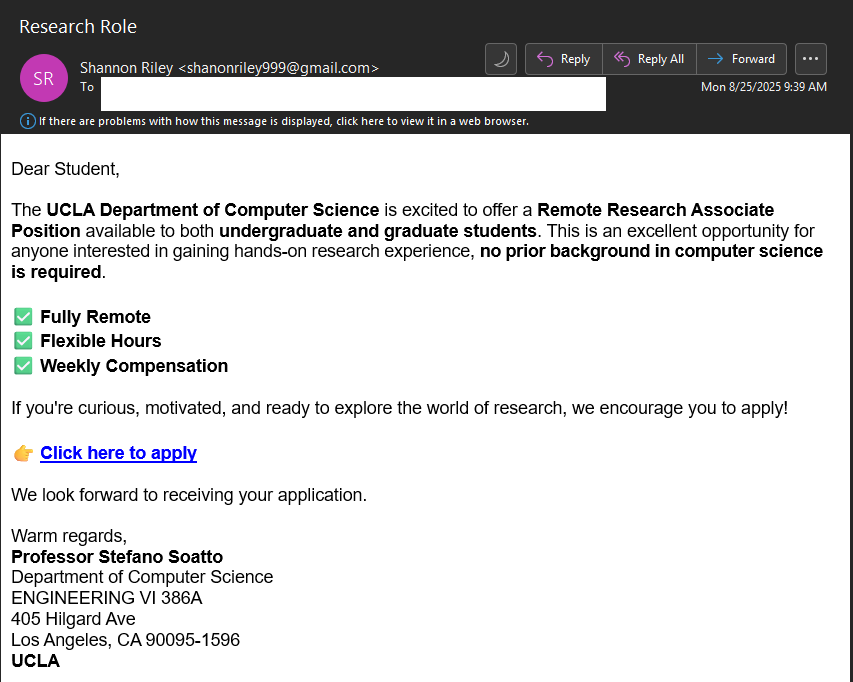The height and width of the screenshot is (682, 853).
Task: Click the bold UCLA text at the bottom
Action: [35, 661]
